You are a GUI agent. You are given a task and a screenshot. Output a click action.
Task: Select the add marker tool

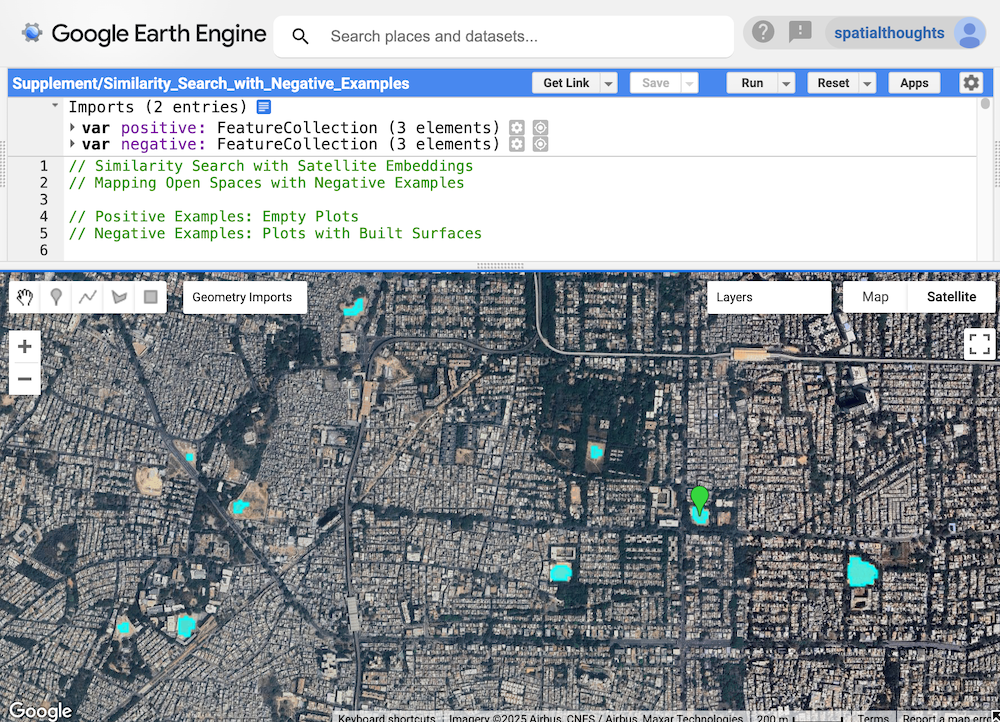pyautogui.click(x=57, y=297)
